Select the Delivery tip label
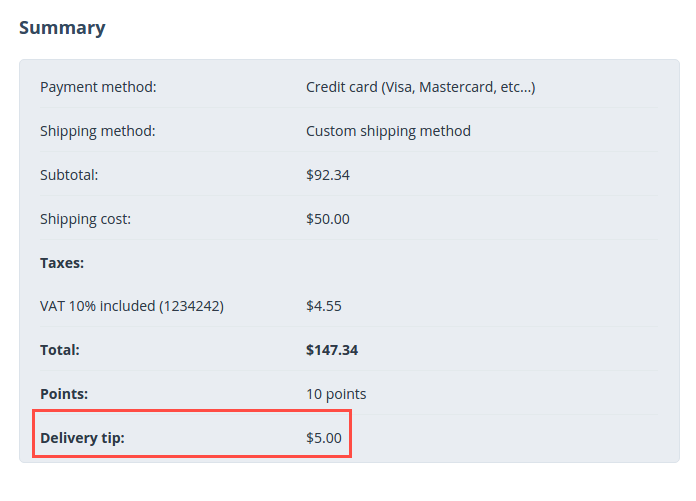 [82, 438]
